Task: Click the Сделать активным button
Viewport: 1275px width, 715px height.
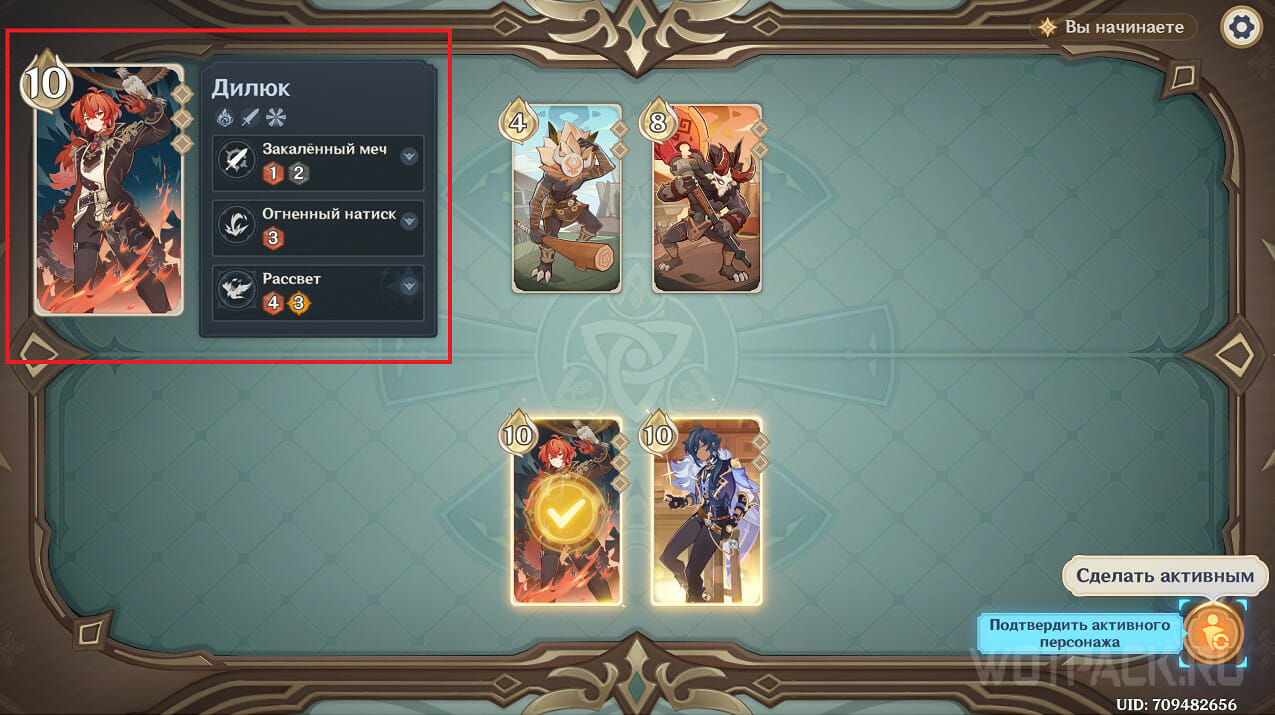Action: (x=1164, y=576)
